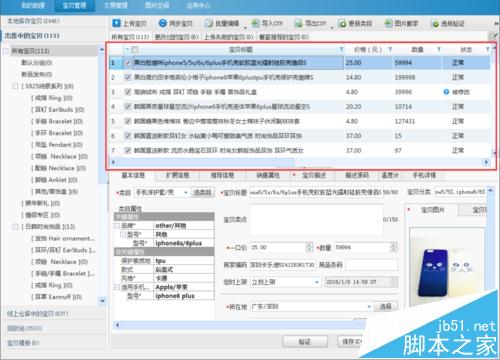Screen dimensions: 500x360
Task: Click the 选择 button beside 所在地
Action: coord(386,307)
